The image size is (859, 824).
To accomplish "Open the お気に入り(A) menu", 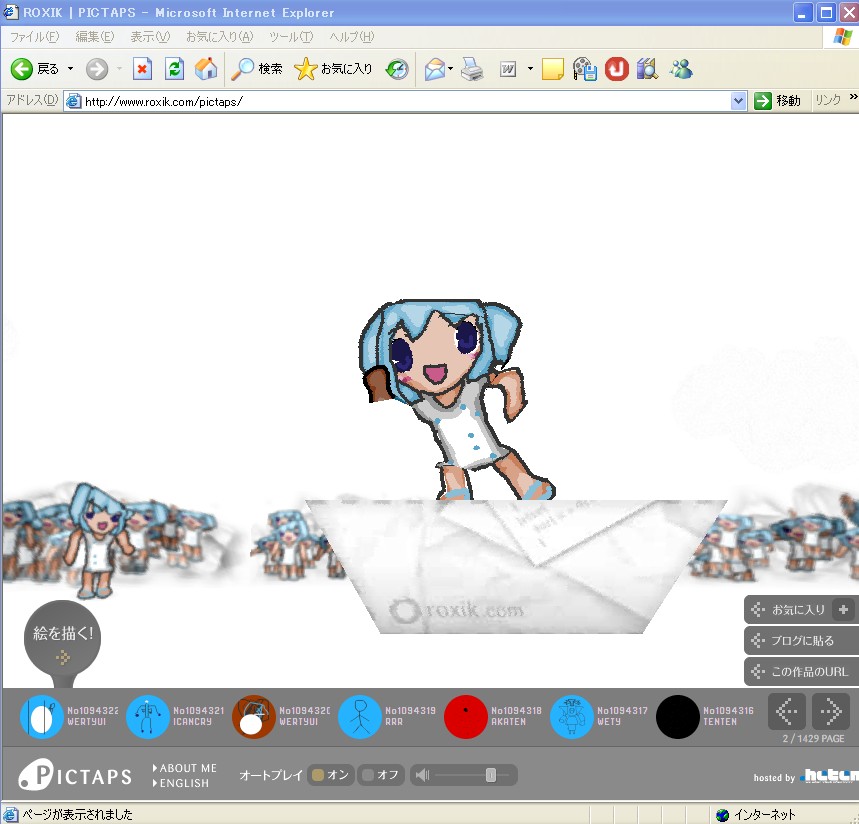I will click(x=220, y=37).
